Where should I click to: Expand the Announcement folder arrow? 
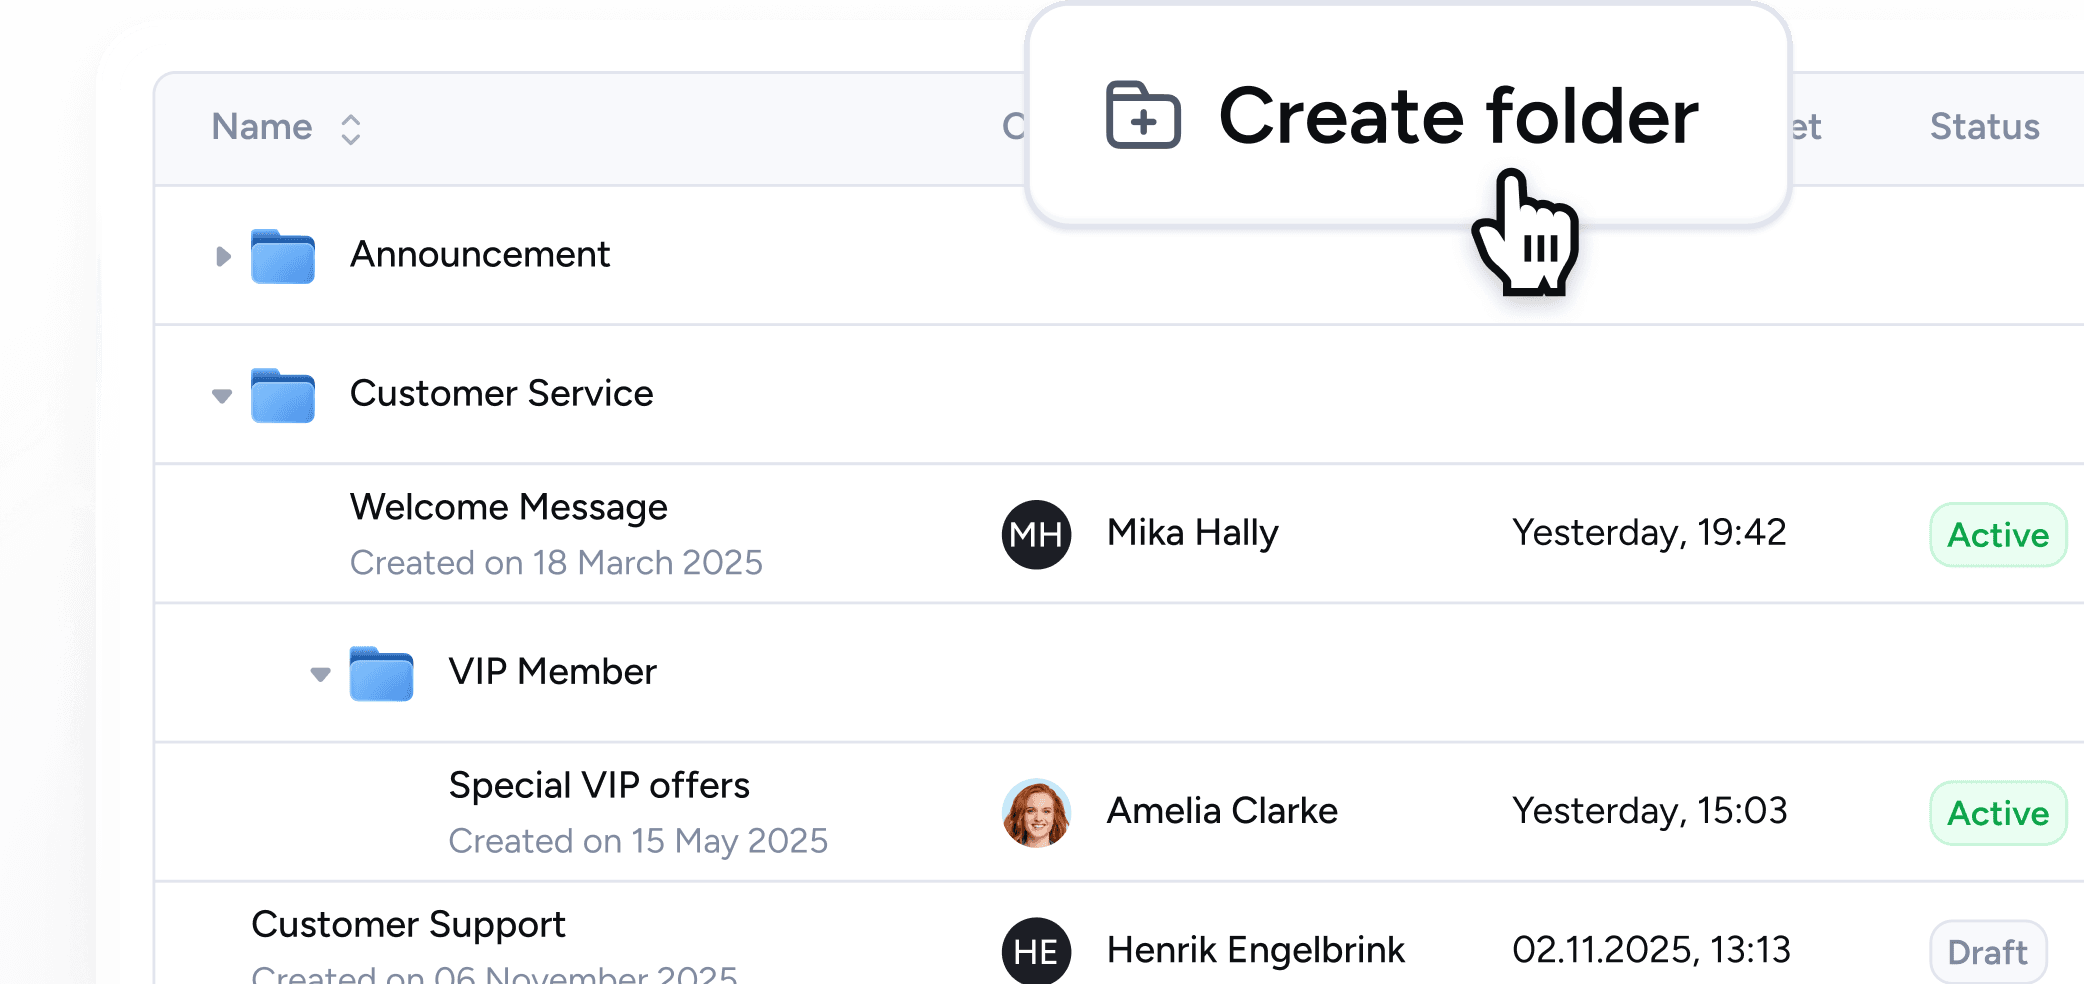point(223,257)
